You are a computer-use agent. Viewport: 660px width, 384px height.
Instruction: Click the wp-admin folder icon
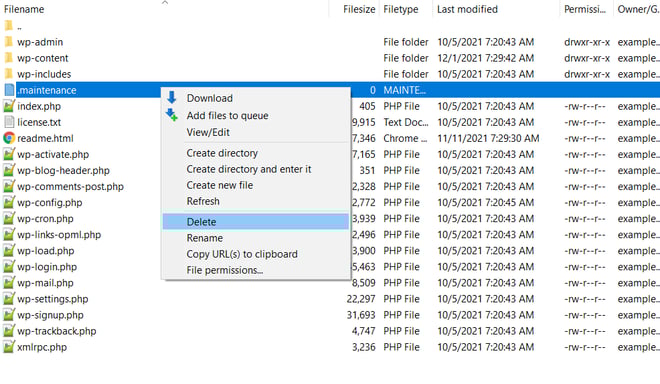(x=9, y=42)
